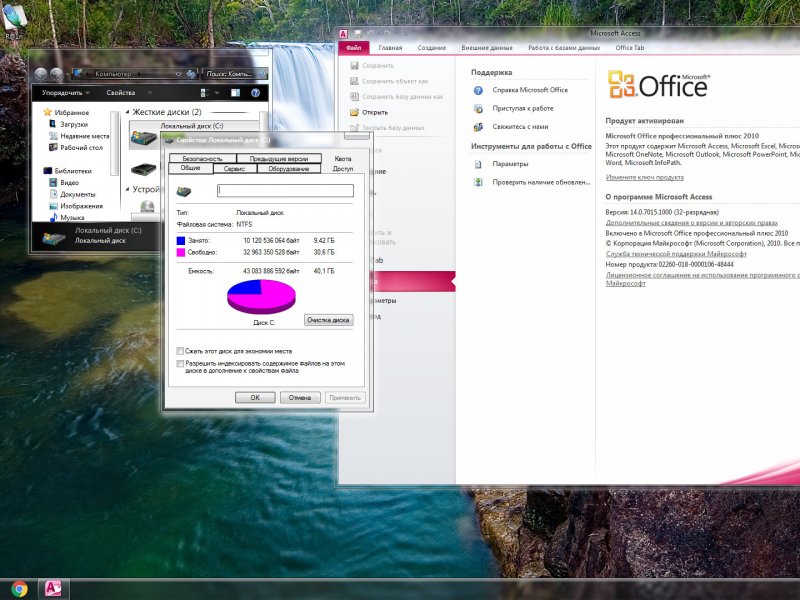The height and width of the screenshot is (600, 800).
Task: Click Свойства in the Explorer toolbar
Action: click(x=121, y=93)
